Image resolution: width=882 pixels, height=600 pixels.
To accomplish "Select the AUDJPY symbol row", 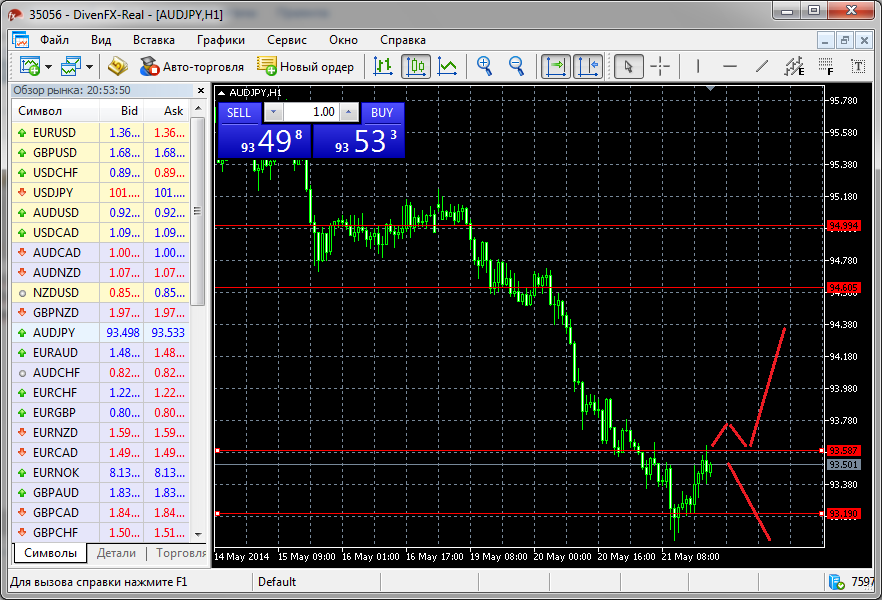I will 101,333.
